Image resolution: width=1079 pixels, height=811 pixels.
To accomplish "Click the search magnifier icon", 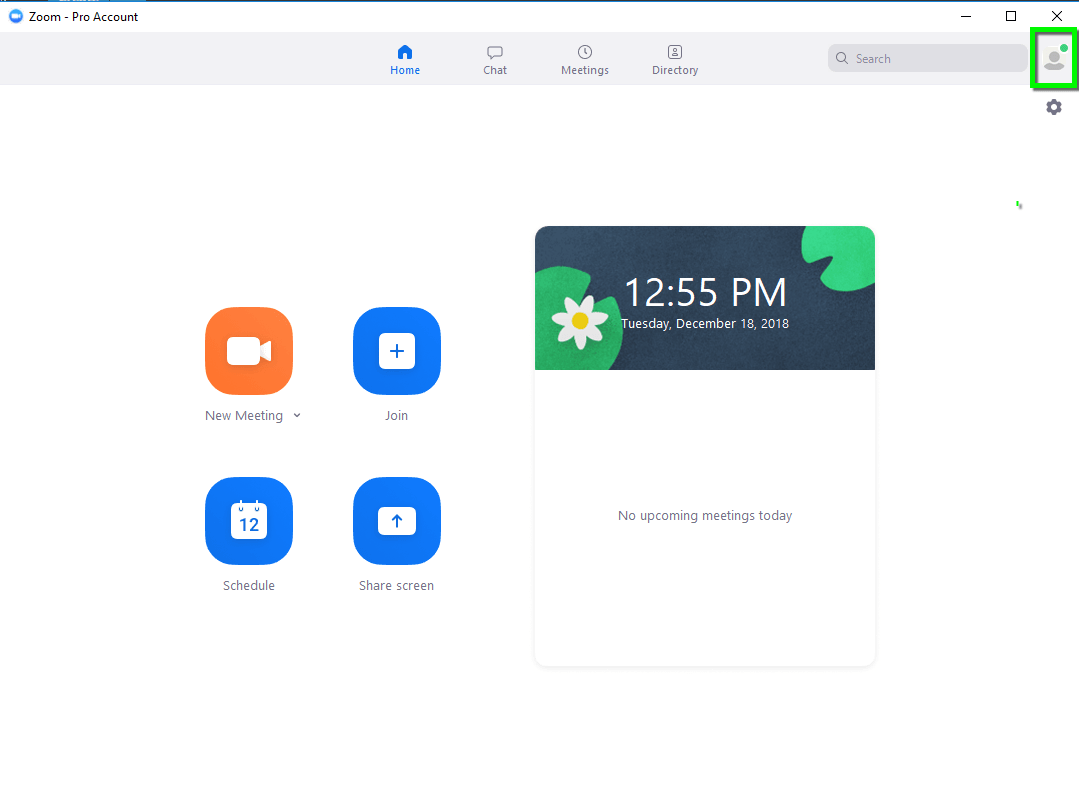I will pyautogui.click(x=842, y=58).
